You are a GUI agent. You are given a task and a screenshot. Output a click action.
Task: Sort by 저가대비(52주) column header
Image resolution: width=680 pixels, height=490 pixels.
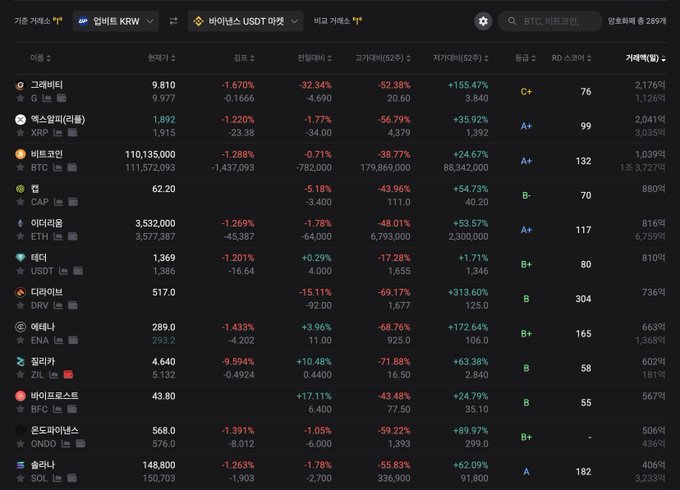click(x=461, y=58)
